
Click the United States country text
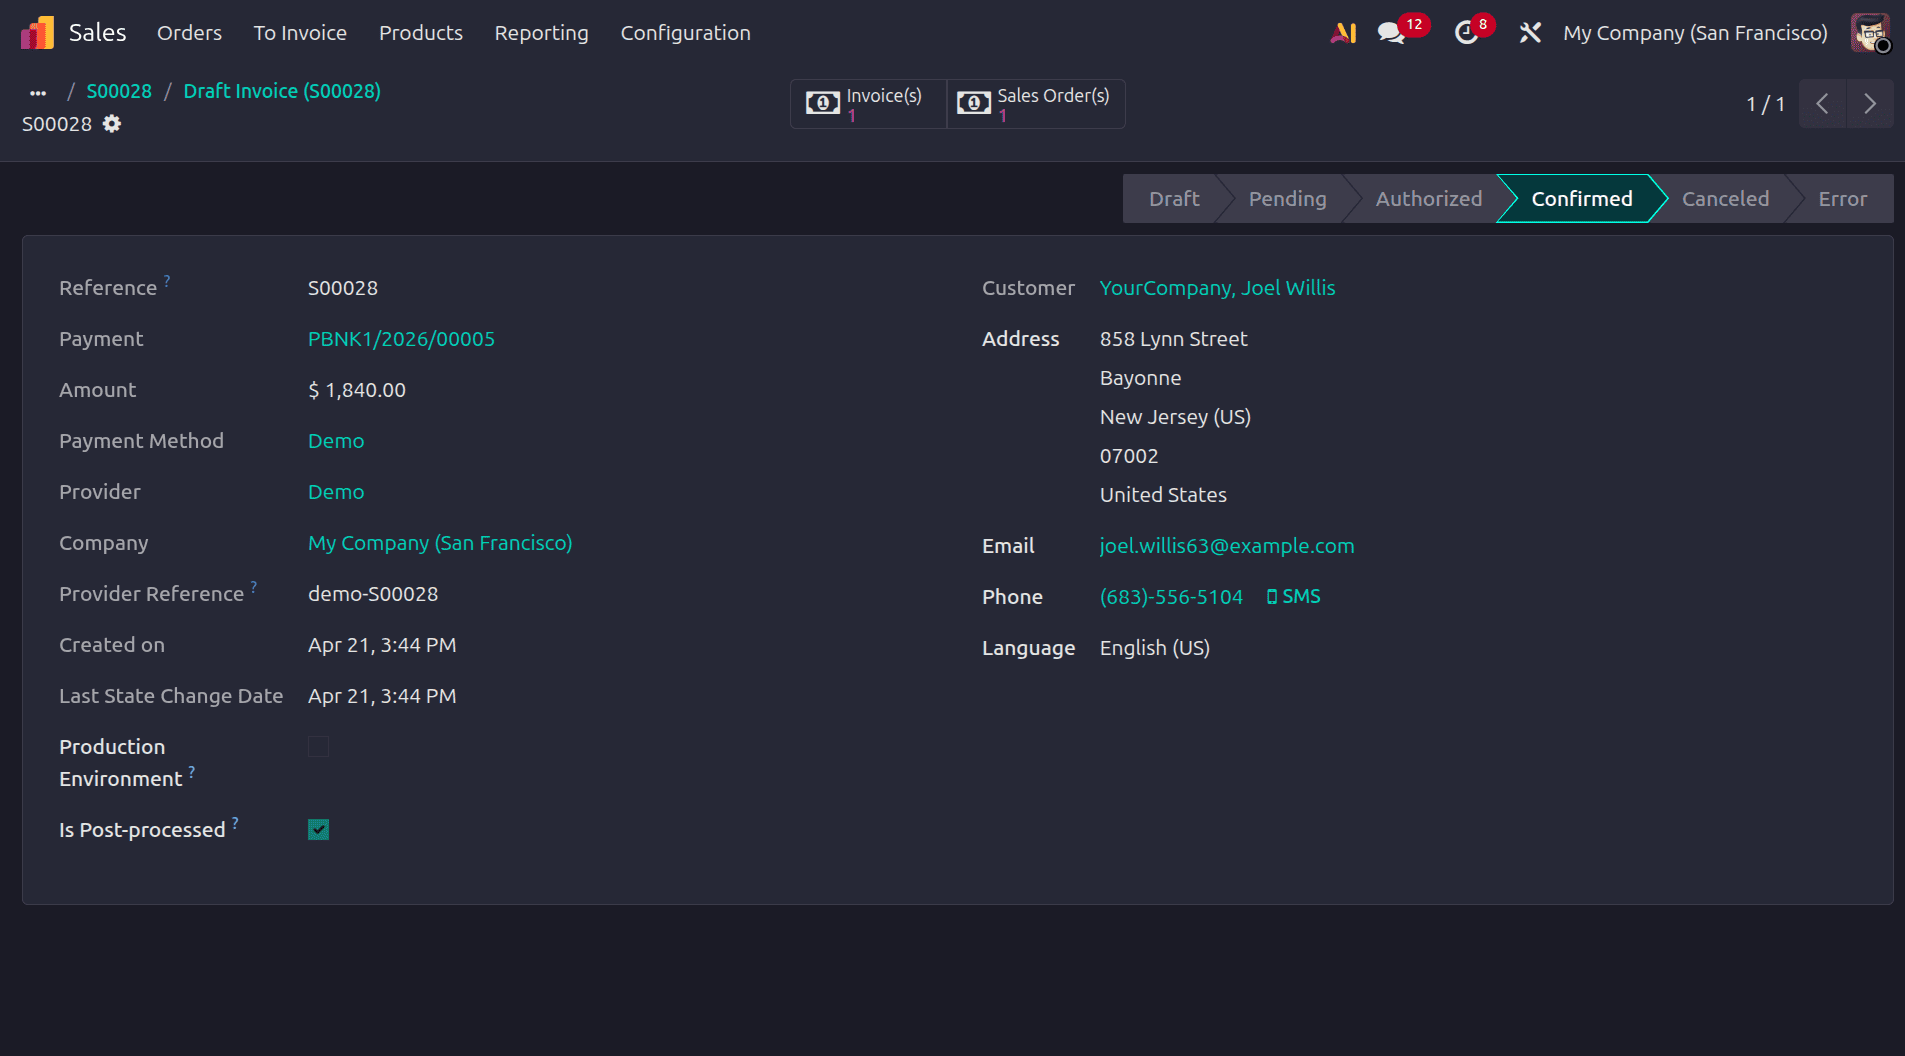click(x=1163, y=495)
